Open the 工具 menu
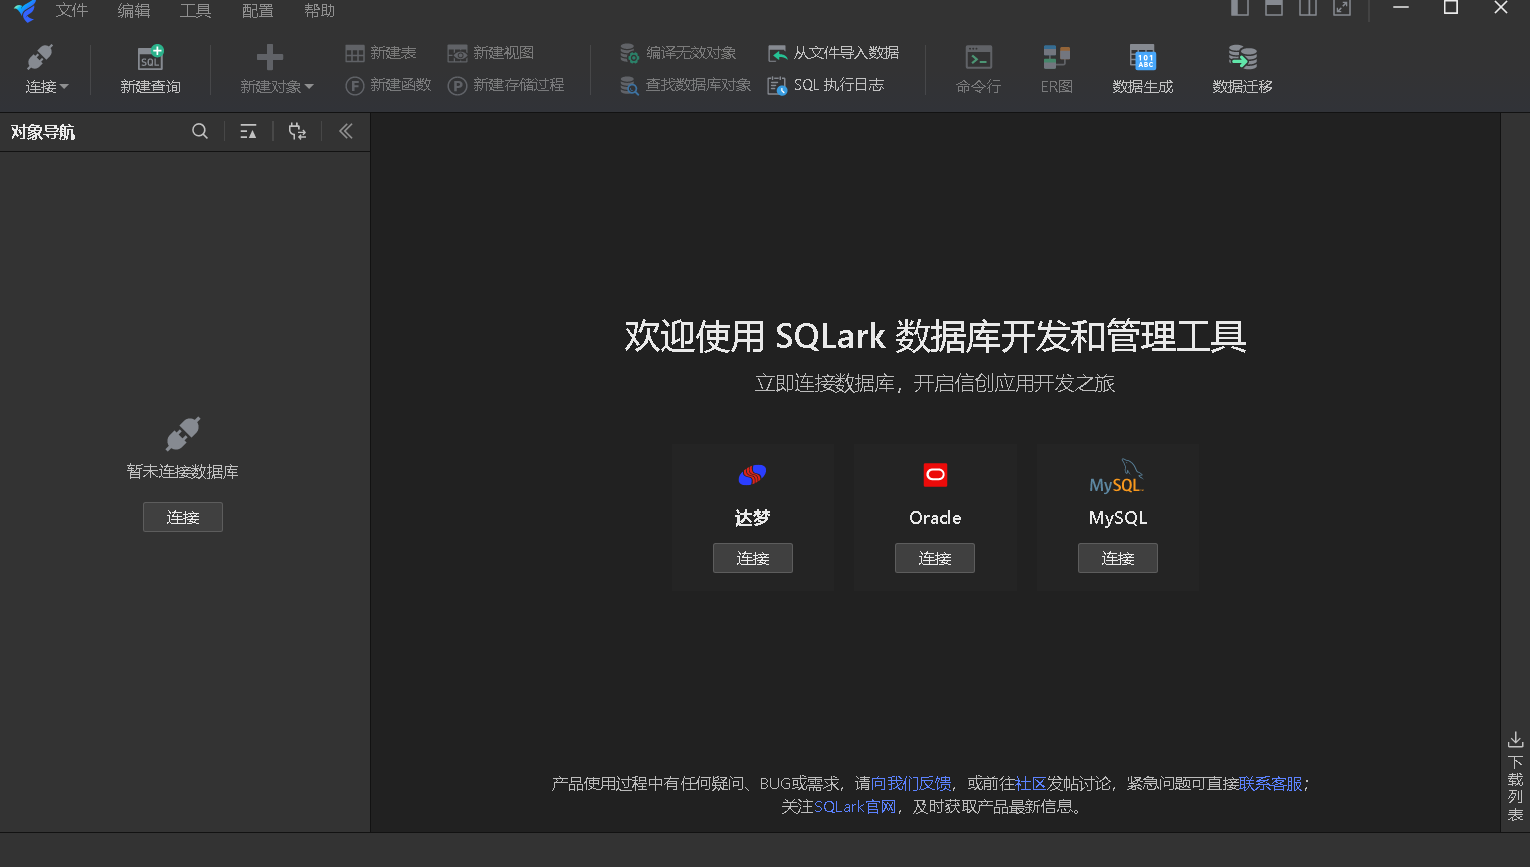 (196, 11)
